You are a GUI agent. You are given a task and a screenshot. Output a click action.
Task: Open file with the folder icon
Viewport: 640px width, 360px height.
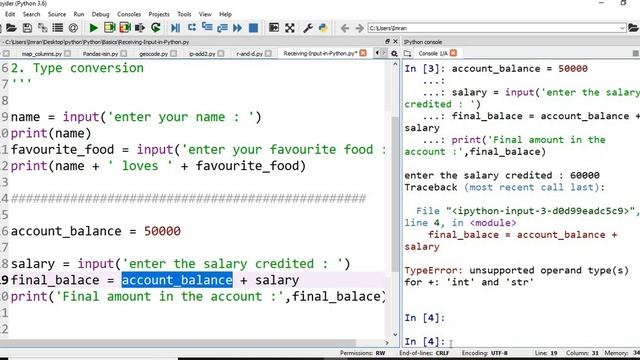pos(11,28)
